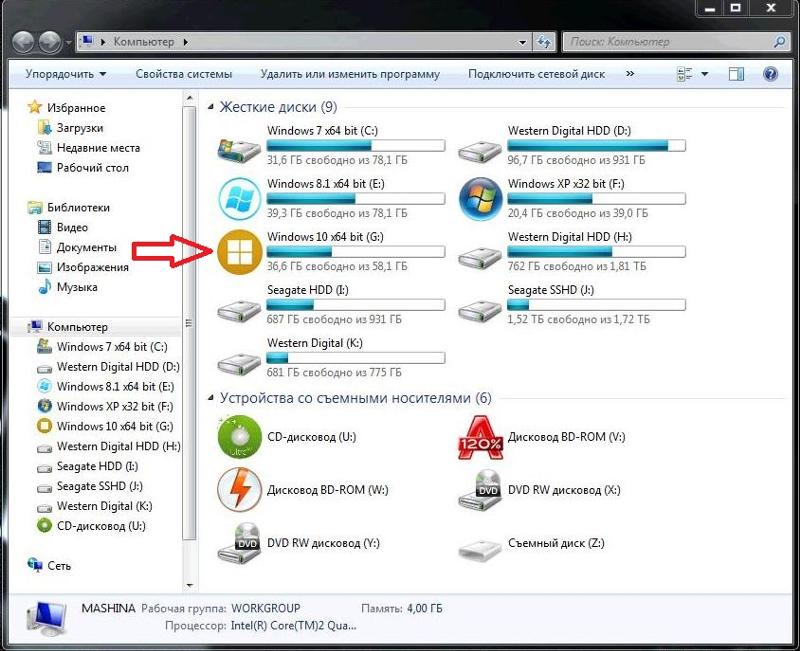800x651 pixels.
Task: Open the BD-ROM (W:) drive with lightning icon
Action: coord(239,490)
